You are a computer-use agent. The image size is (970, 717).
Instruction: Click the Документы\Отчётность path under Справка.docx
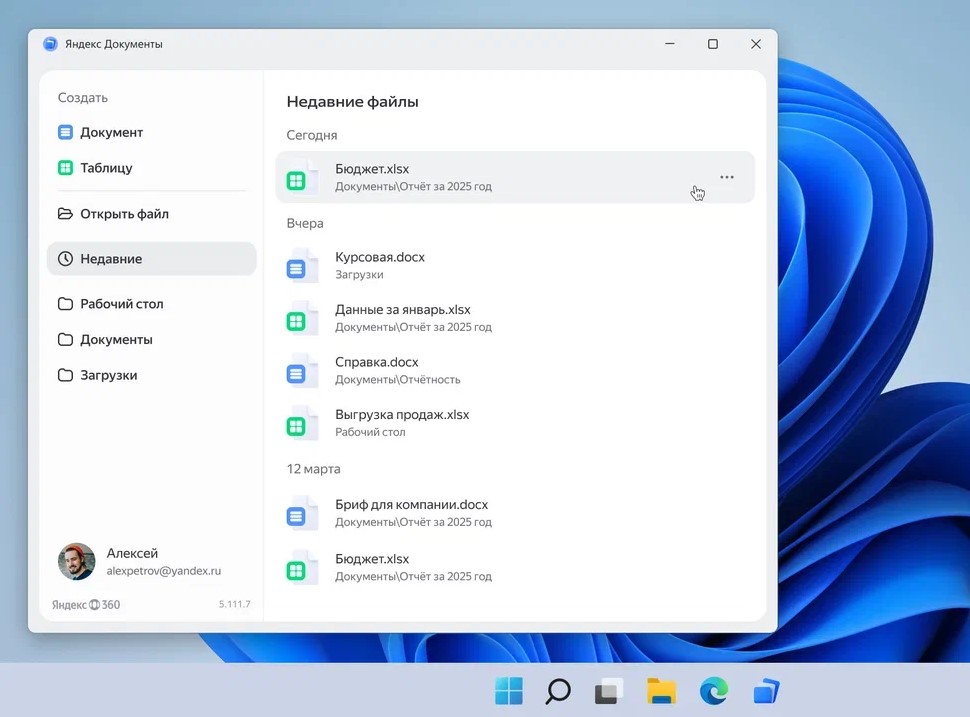[398, 380]
